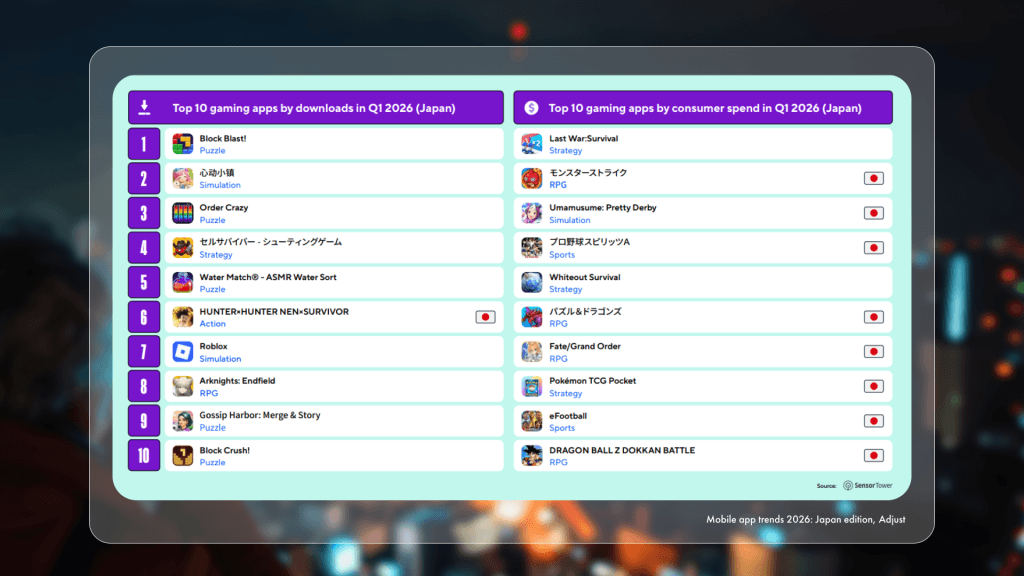Viewport: 1024px width, 576px height.
Task: Click the Japan flag beside eFootball
Action: point(874,421)
